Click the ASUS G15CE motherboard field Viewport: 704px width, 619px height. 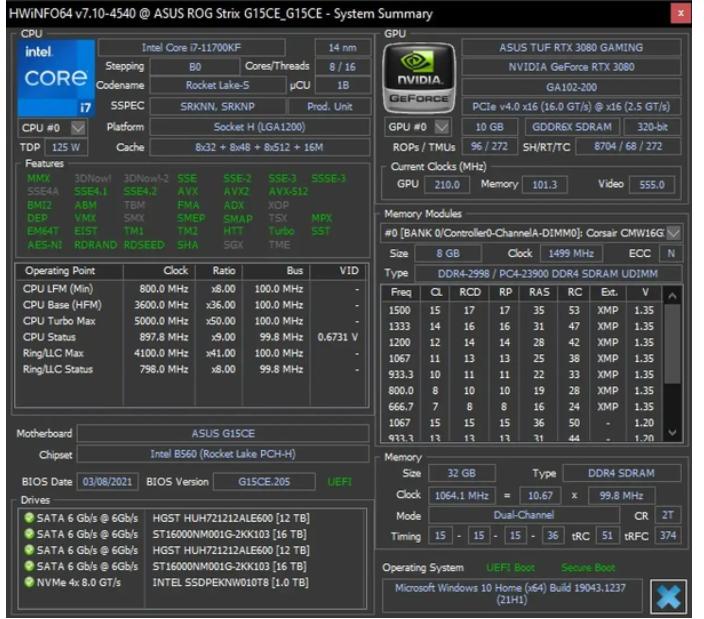[x=223, y=434]
